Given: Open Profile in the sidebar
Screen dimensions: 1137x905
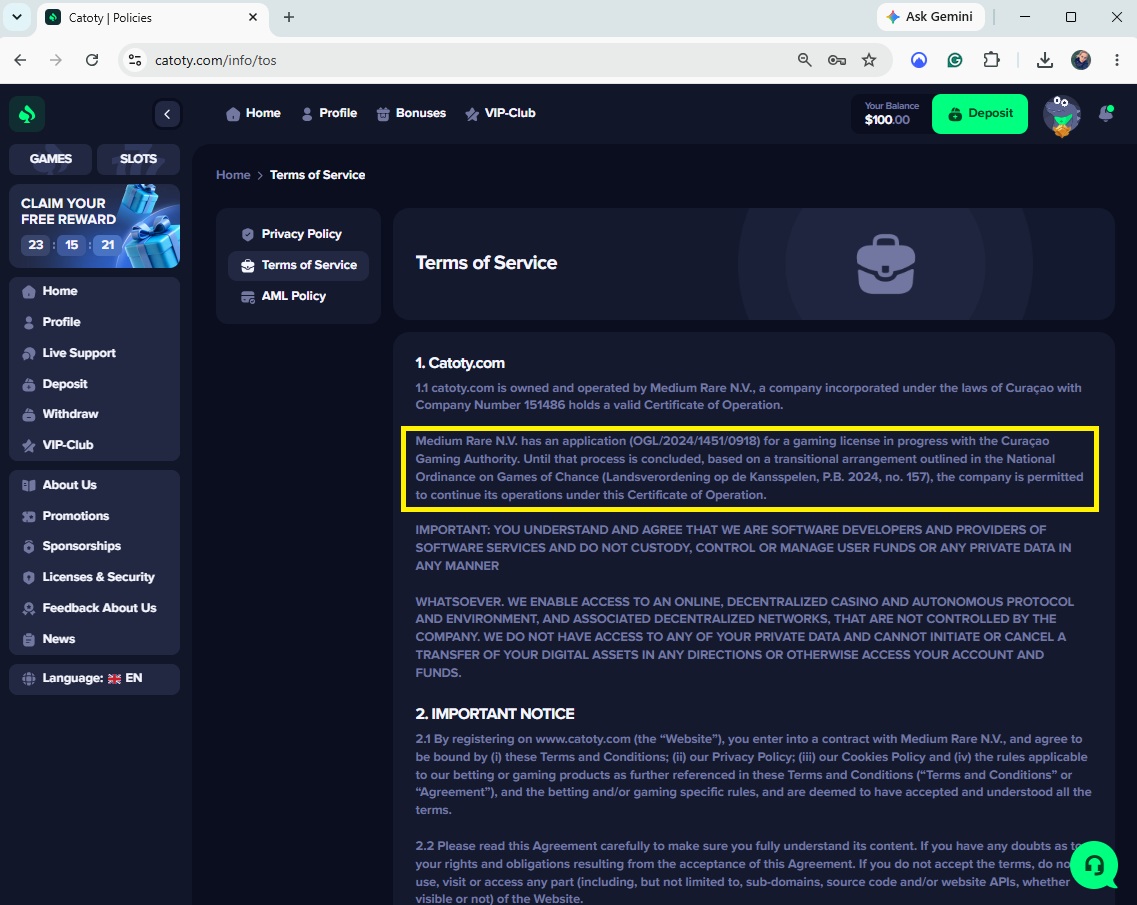Looking at the screenshot, I should tap(94, 322).
